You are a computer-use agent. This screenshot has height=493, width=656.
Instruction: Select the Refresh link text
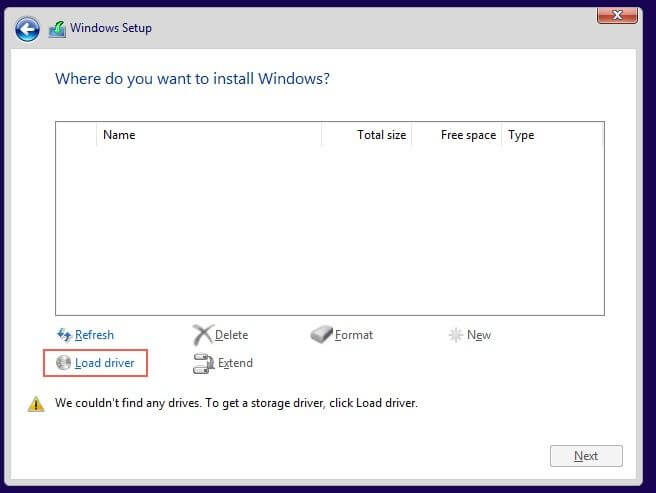click(x=94, y=335)
